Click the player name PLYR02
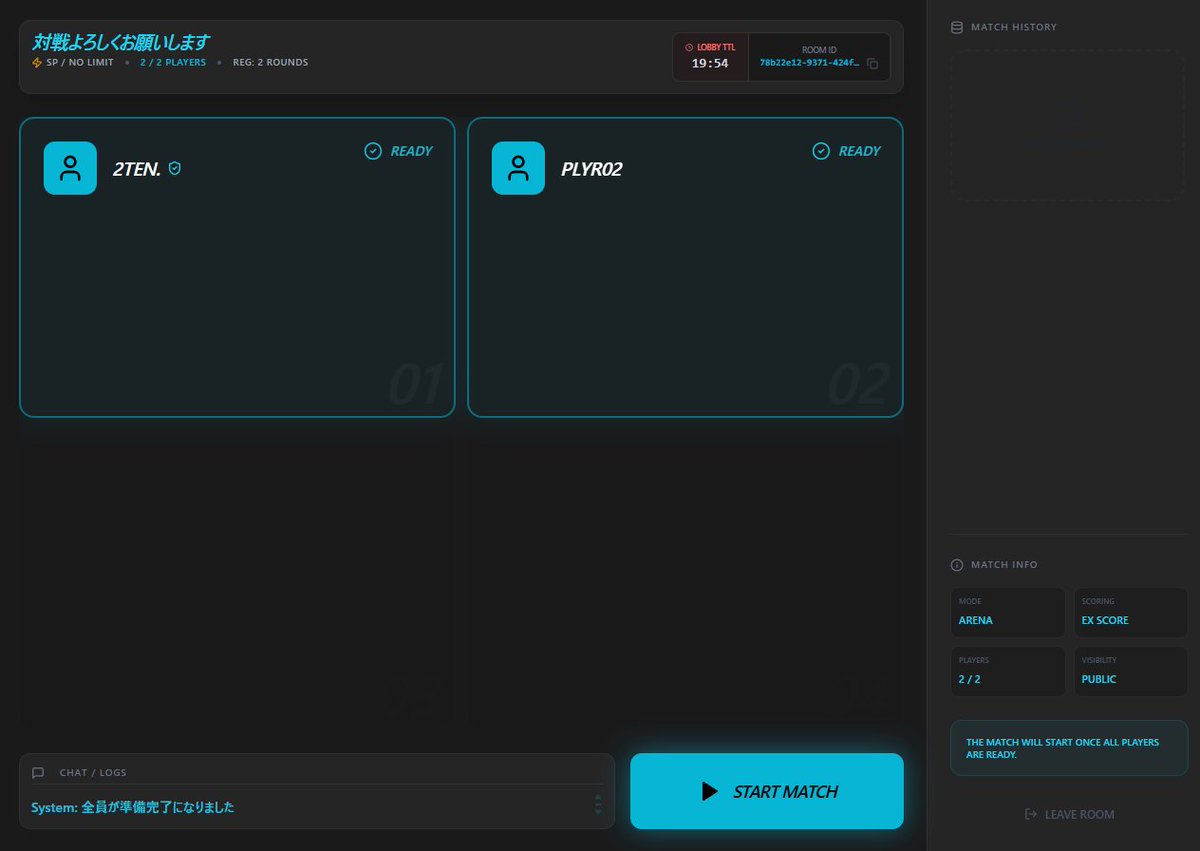The image size is (1200, 851). tap(591, 169)
